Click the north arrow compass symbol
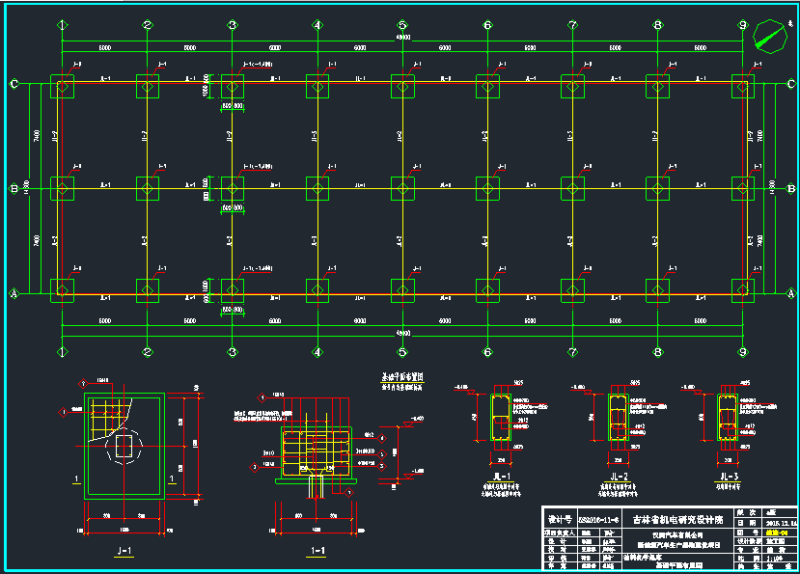800x574 pixels. (770, 39)
